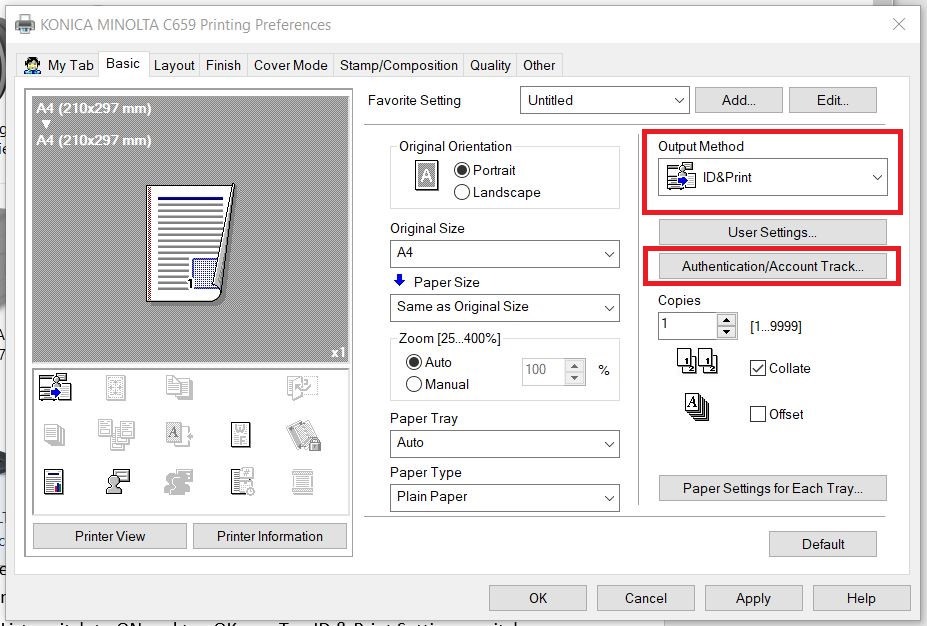This screenshot has height=626, width=927.
Task: Uncheck the Collate checkbox
Action: click(x=758, y=368)
